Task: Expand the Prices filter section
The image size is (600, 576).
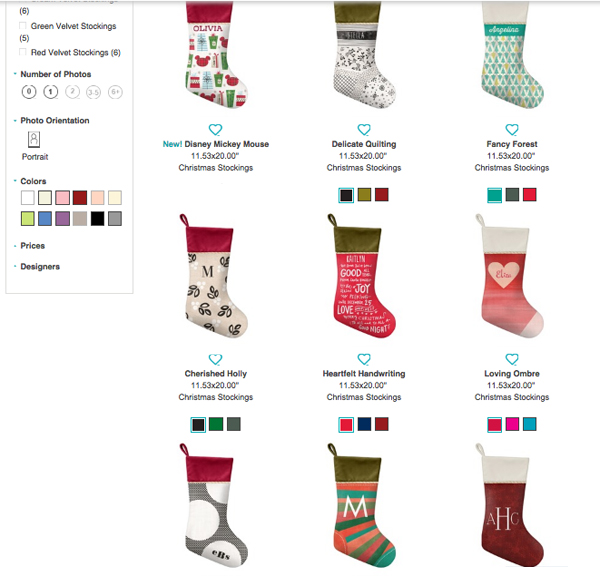Action: tap(33, 246)
